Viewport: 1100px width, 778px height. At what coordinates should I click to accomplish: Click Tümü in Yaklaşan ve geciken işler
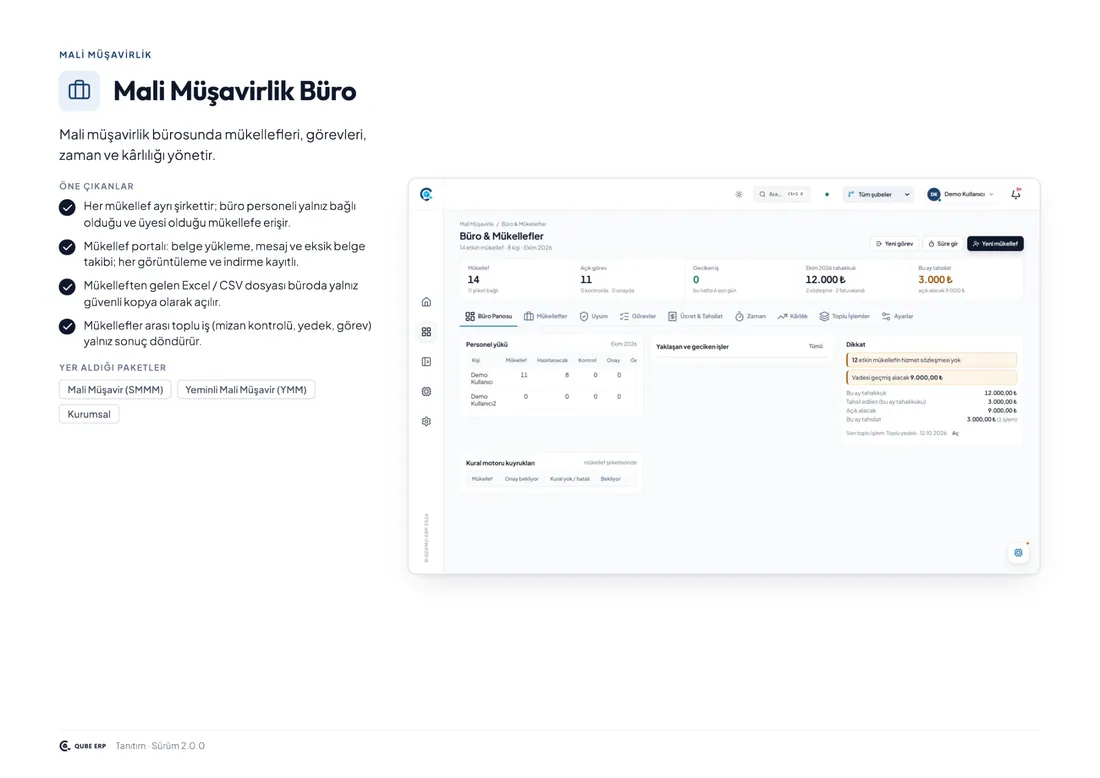point(815,346)
